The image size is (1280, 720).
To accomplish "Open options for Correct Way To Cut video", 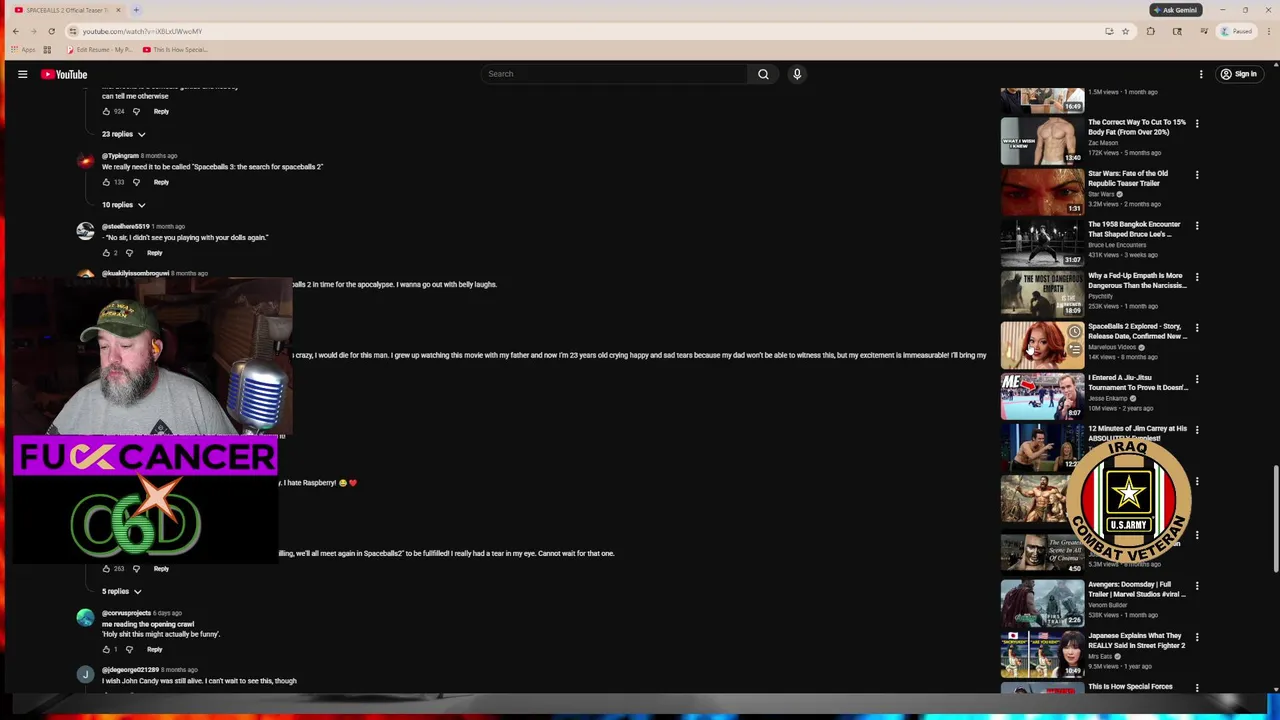I will click(1197, 124).
